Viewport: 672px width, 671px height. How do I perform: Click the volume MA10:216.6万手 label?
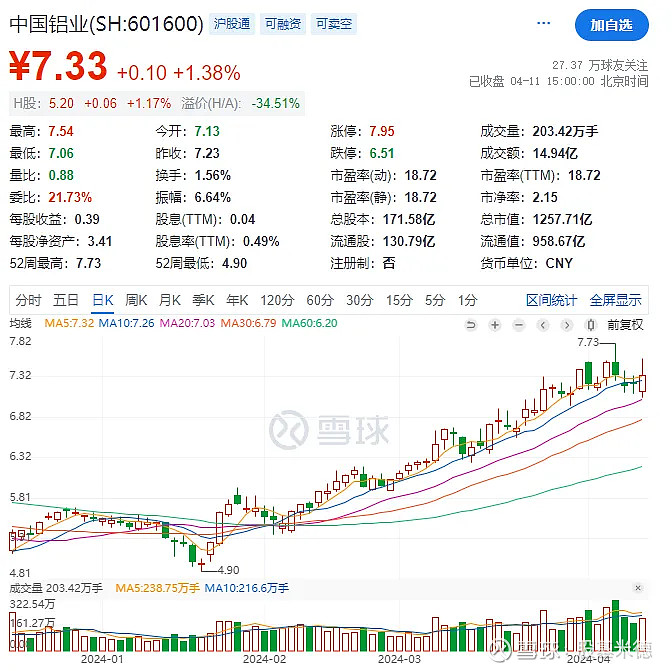(x=246, y=588)
